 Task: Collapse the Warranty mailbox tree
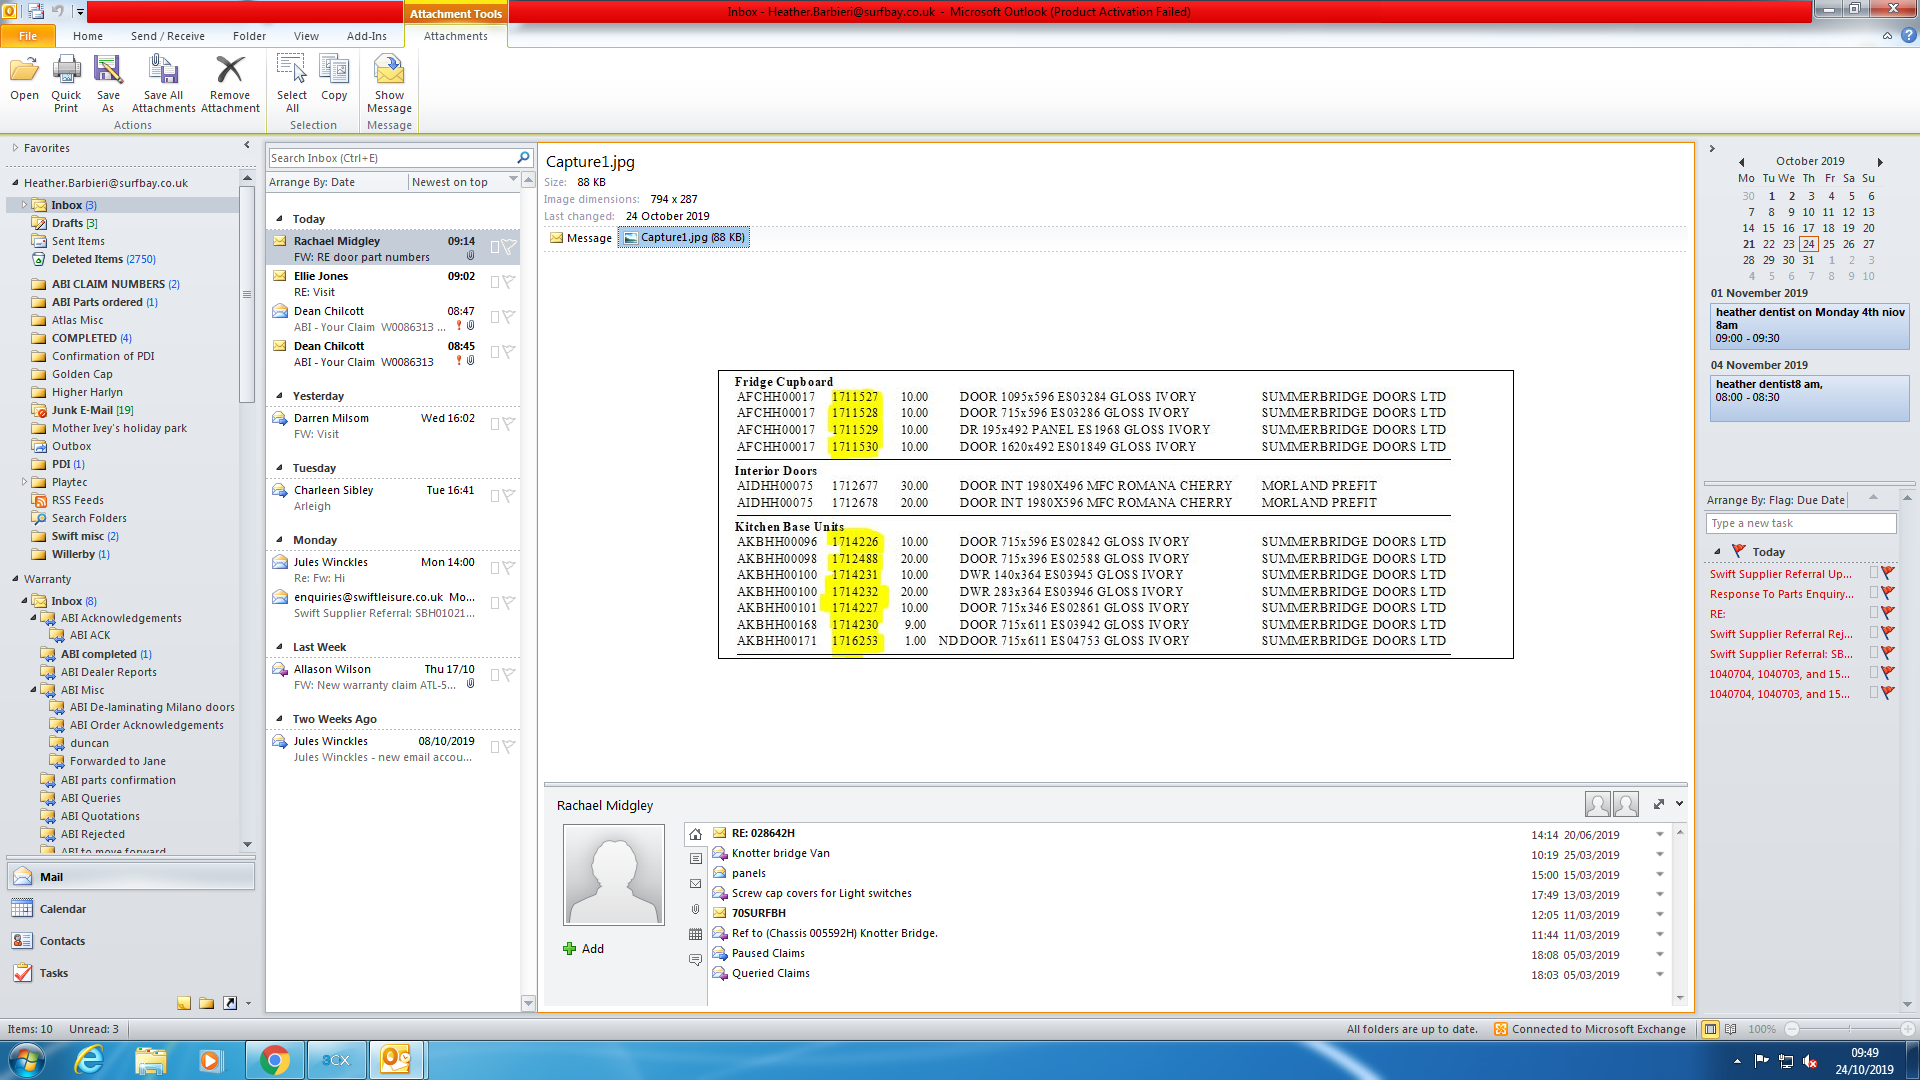coord(15,579)
